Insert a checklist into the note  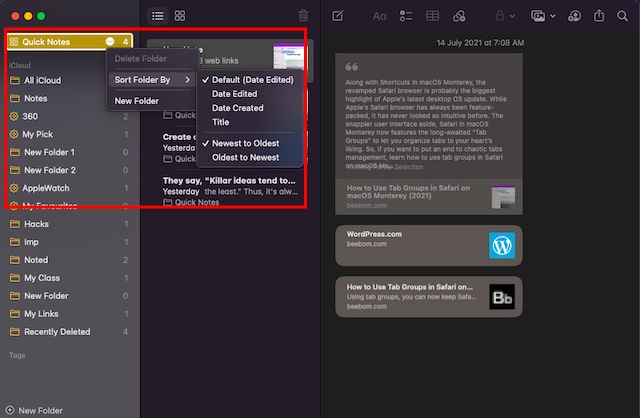pyautogui.click(x=406, y=16)
